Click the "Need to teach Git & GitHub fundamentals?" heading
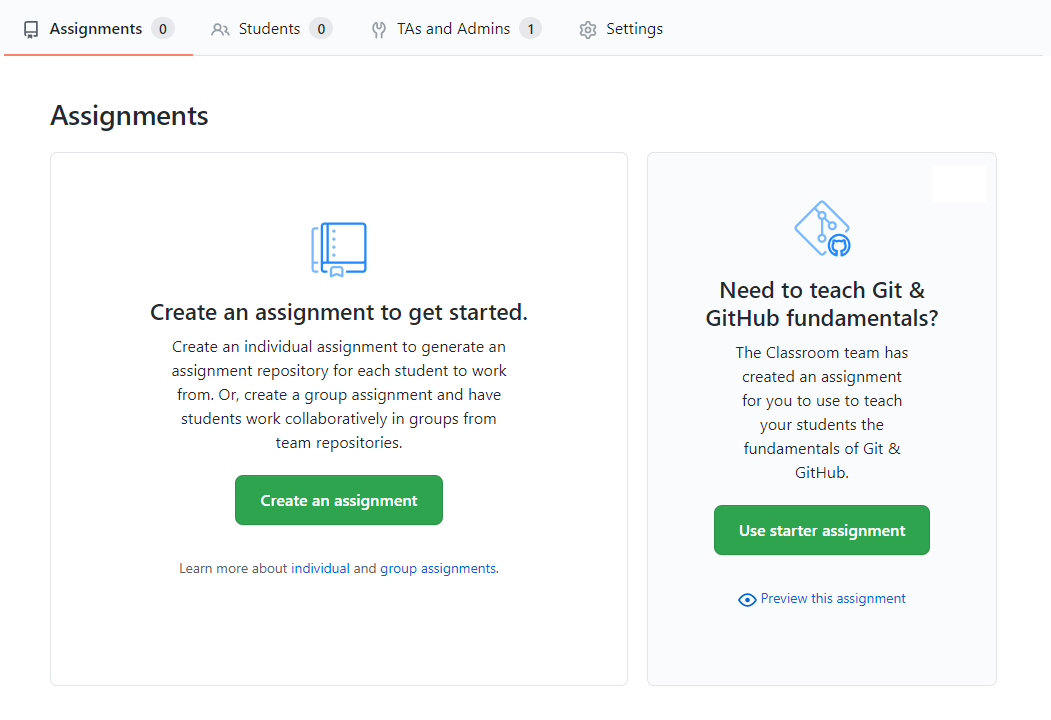This screenshot has height=720, width=1051. click(x=822, y=304)
